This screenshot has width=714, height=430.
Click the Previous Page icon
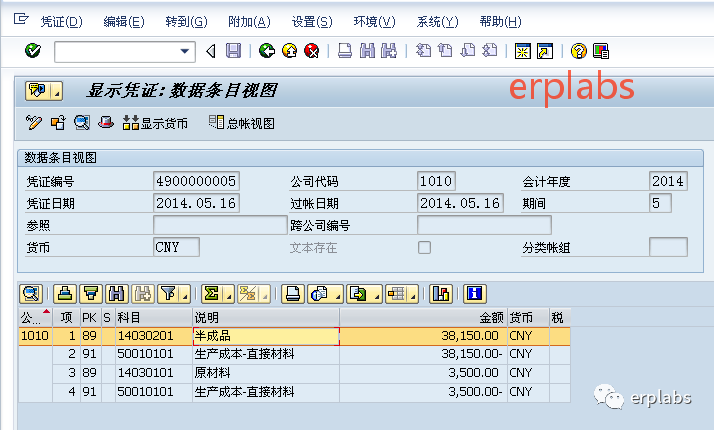tap(445, 51)
